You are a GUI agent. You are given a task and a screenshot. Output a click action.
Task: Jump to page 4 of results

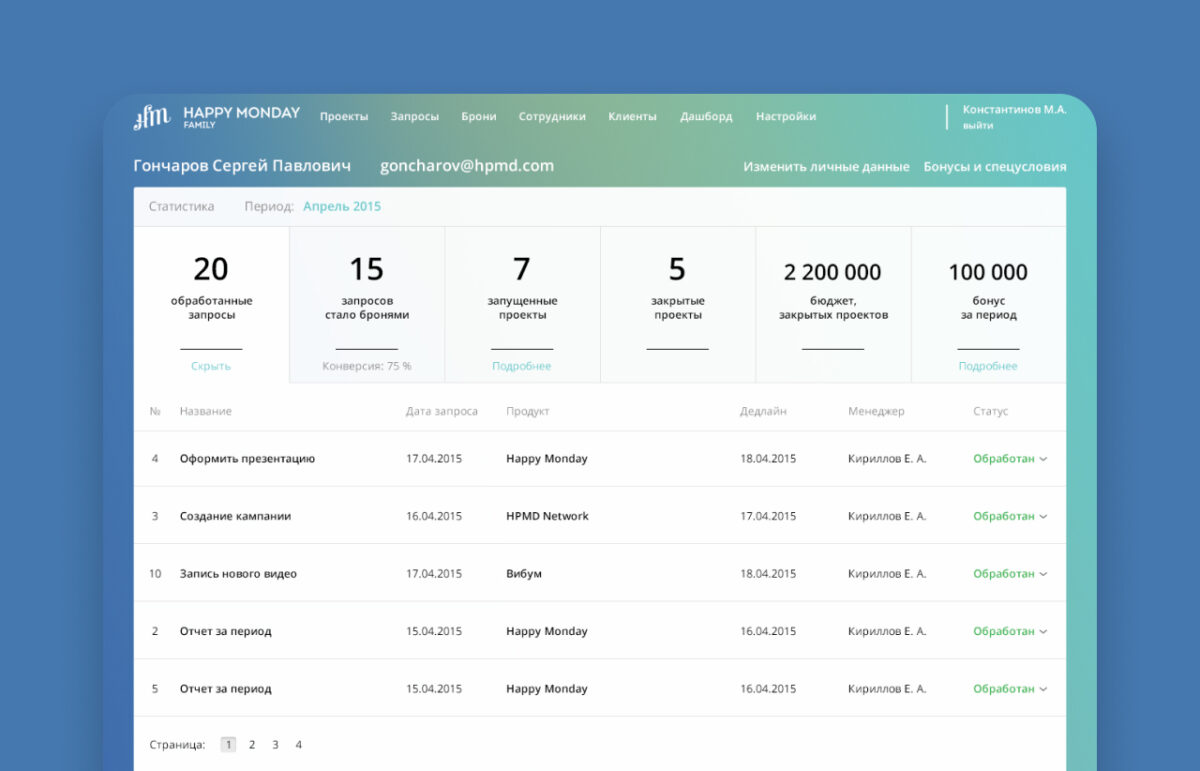pyautogui.click(x=298, y=745)
